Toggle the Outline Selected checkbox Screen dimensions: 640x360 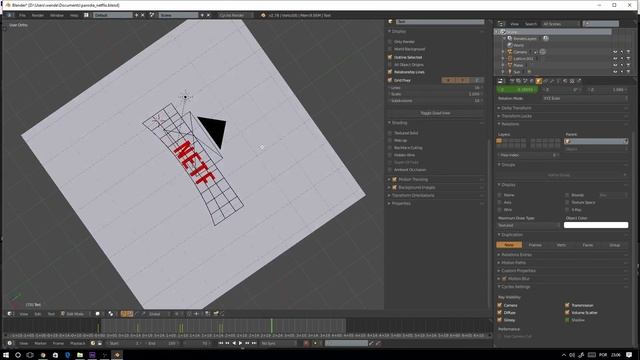(390, 57)
